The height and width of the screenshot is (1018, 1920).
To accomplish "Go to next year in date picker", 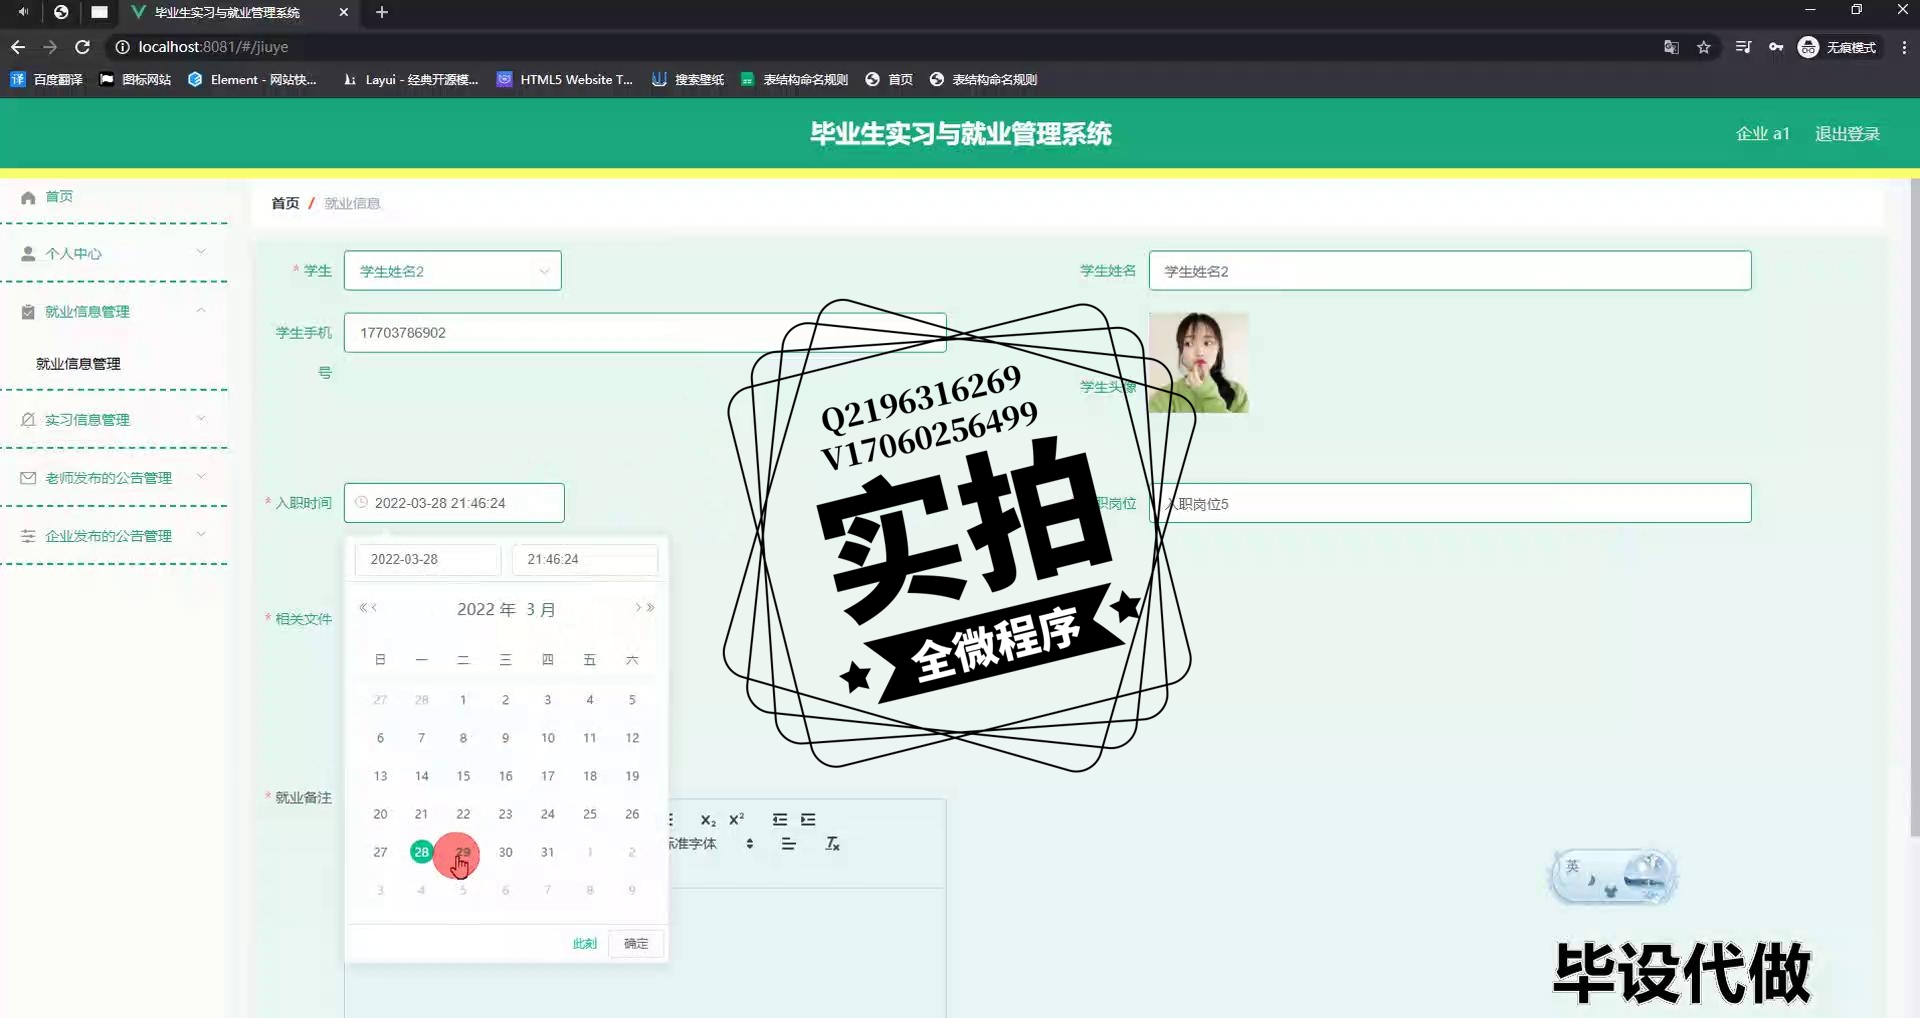I will pyautogui.click(x=650, y=608).
